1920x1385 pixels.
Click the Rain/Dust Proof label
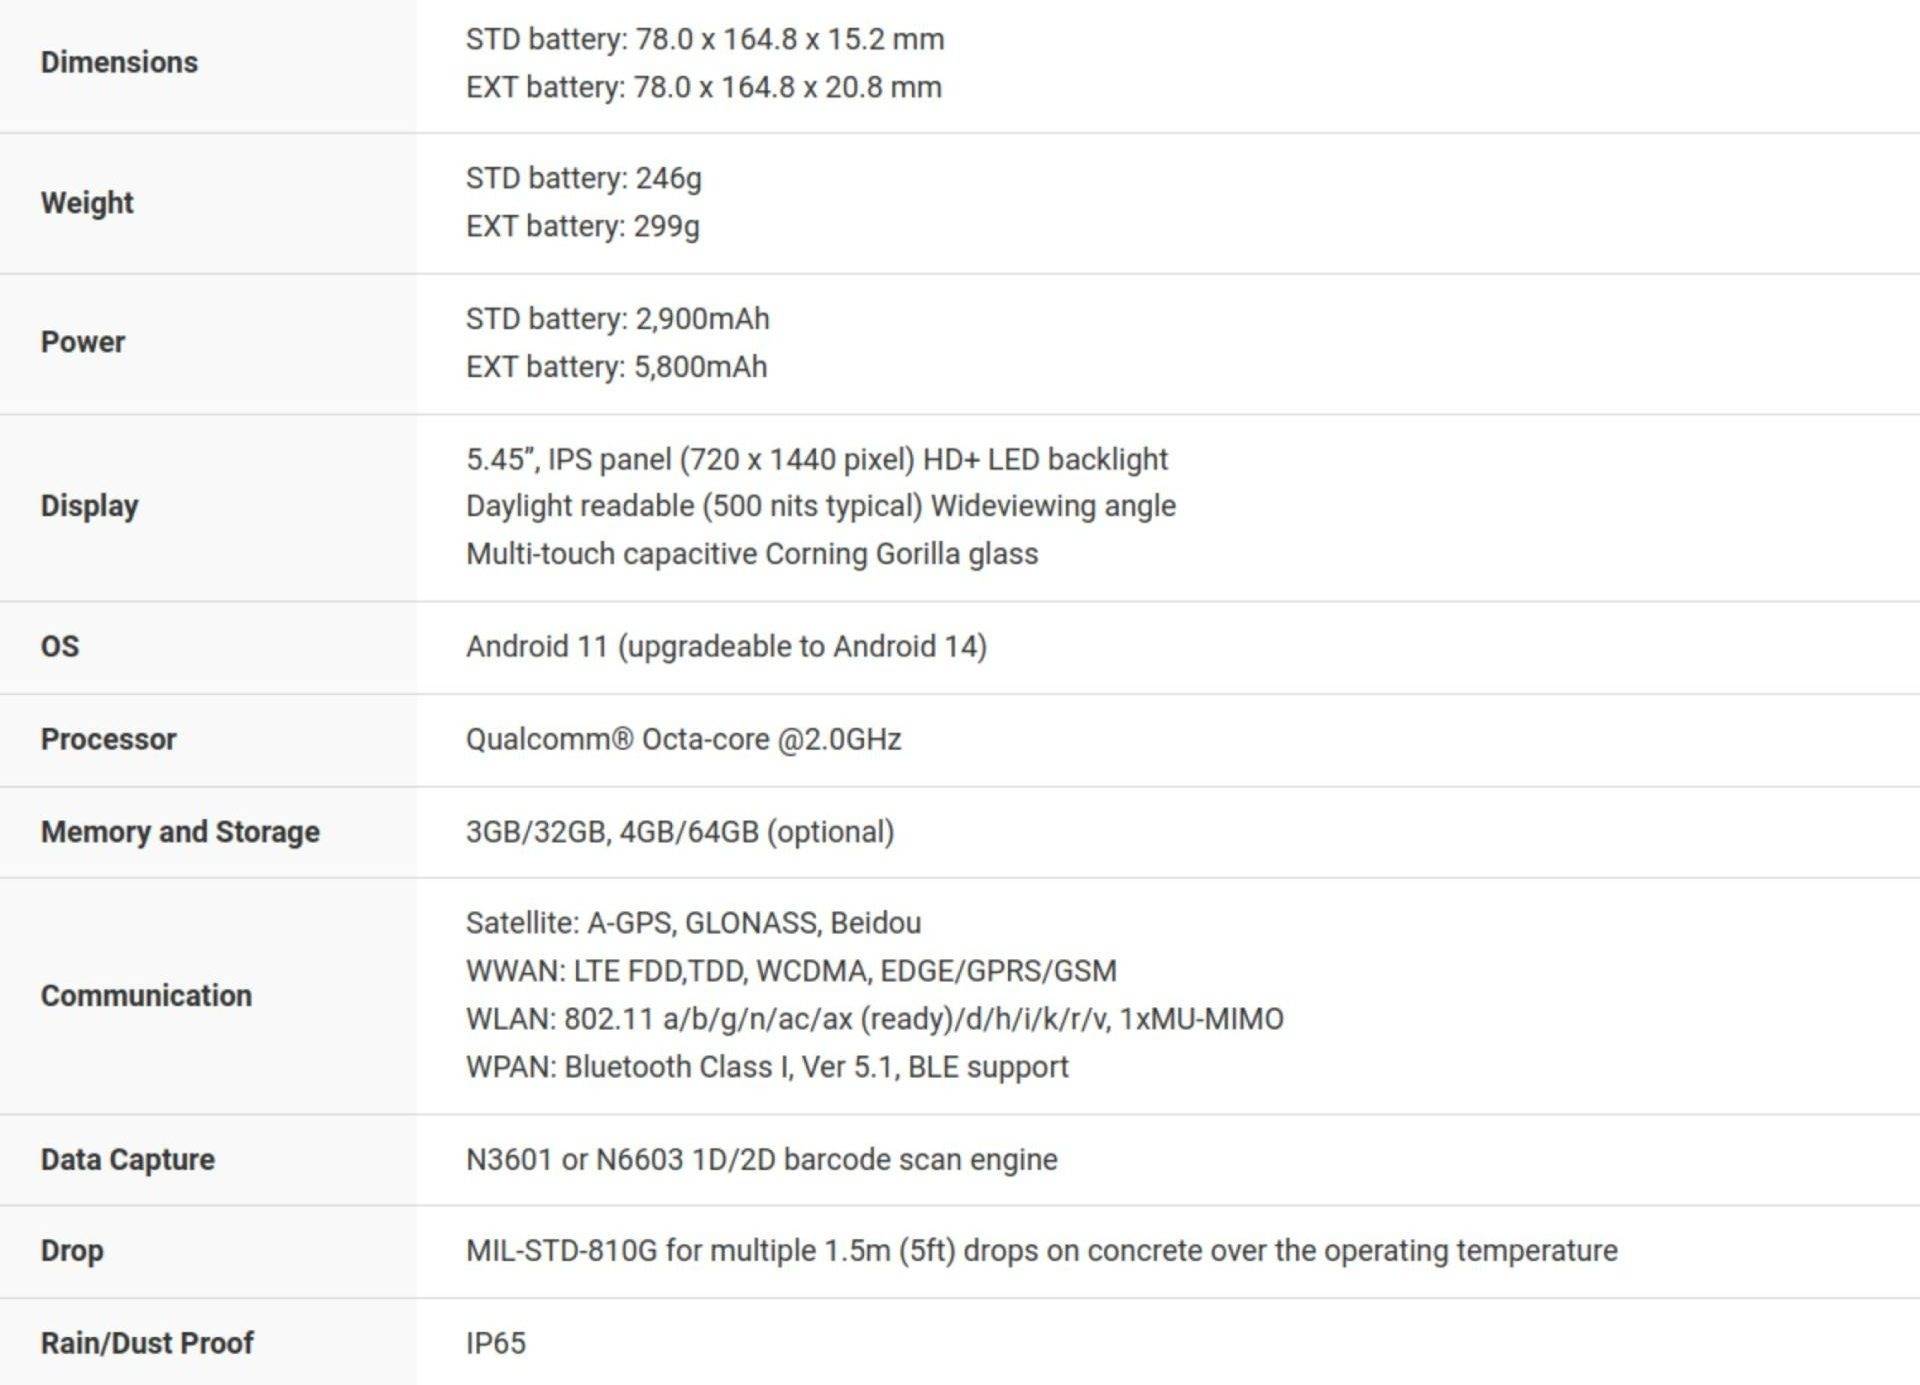pos(147,1343)
